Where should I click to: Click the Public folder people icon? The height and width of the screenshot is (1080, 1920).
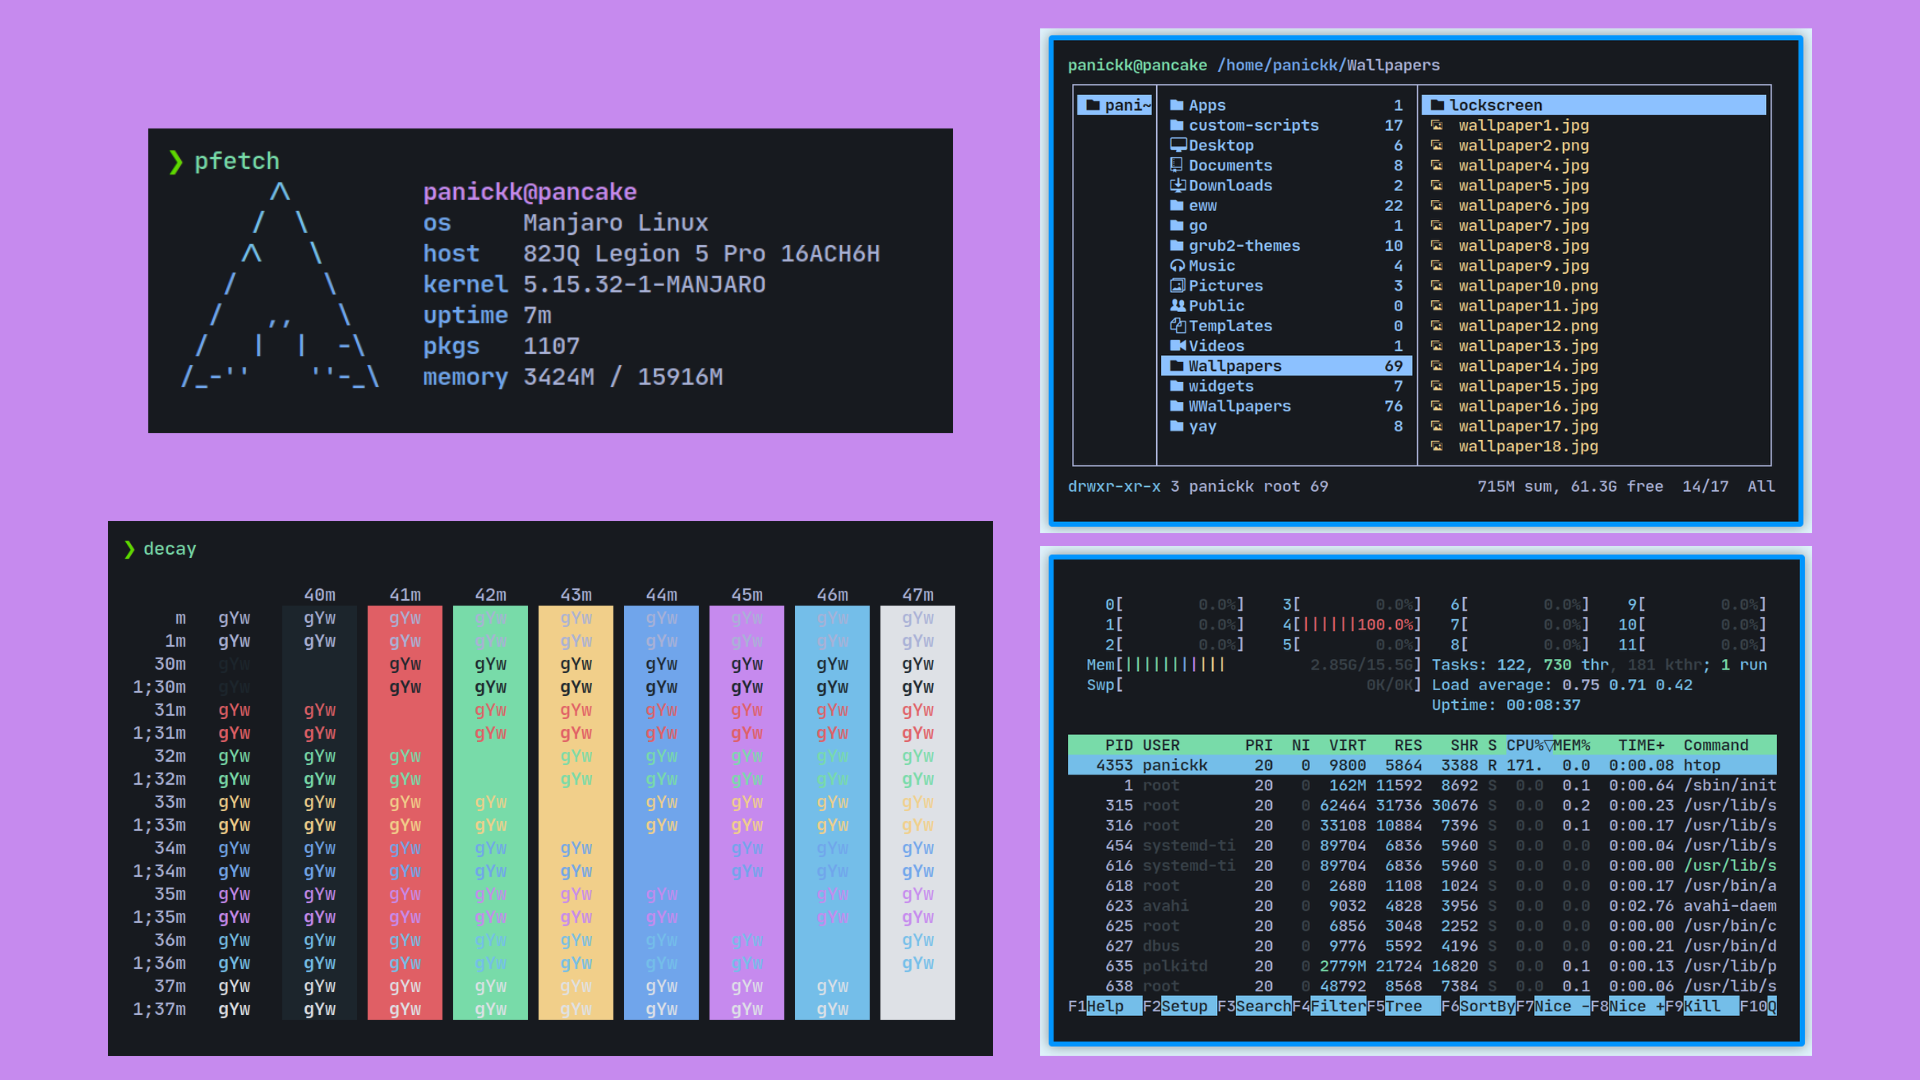[x=1178, y=306]
